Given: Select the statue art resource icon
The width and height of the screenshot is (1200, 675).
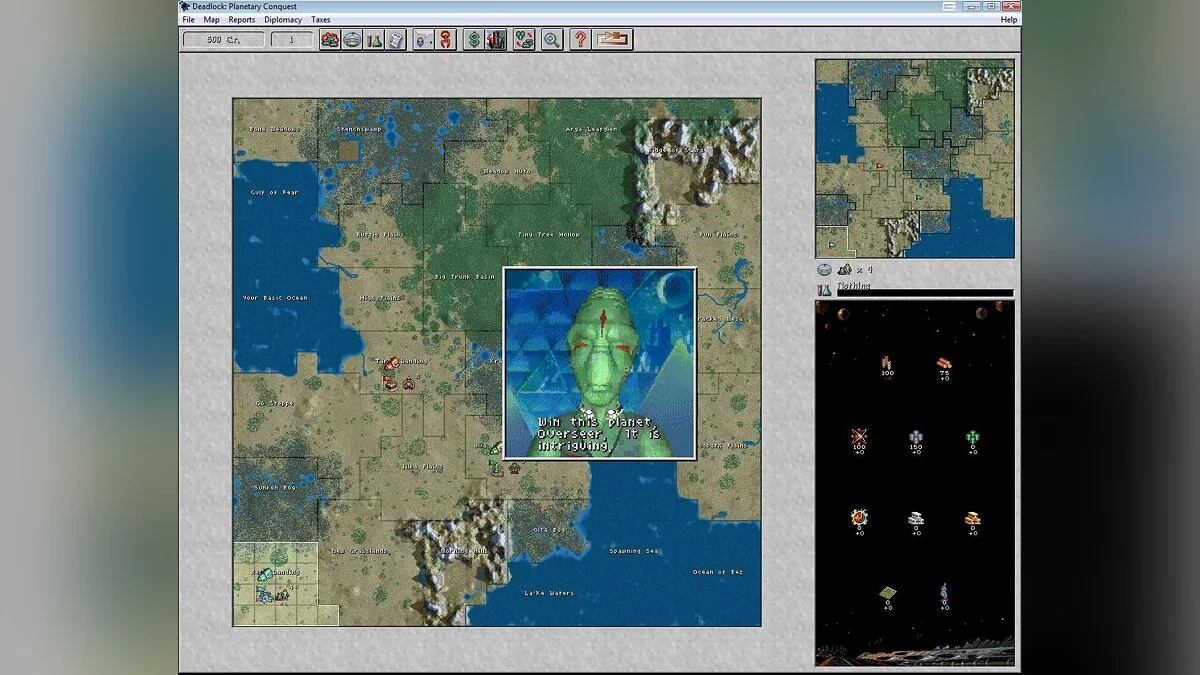Looking at the screenshot, I should click(x=943, y=593).
